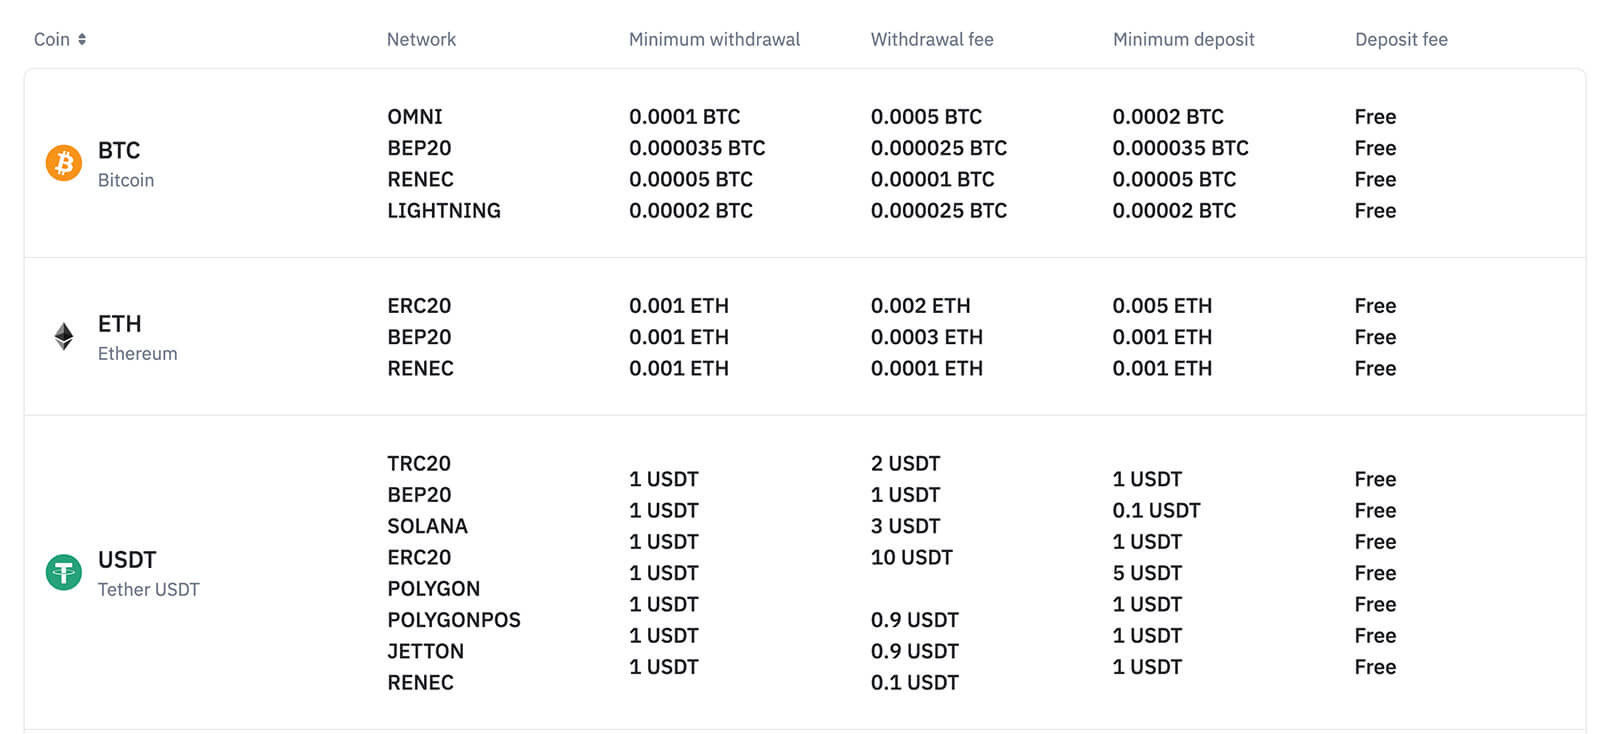Select the Withdrawal fee column header

point(932,39)
